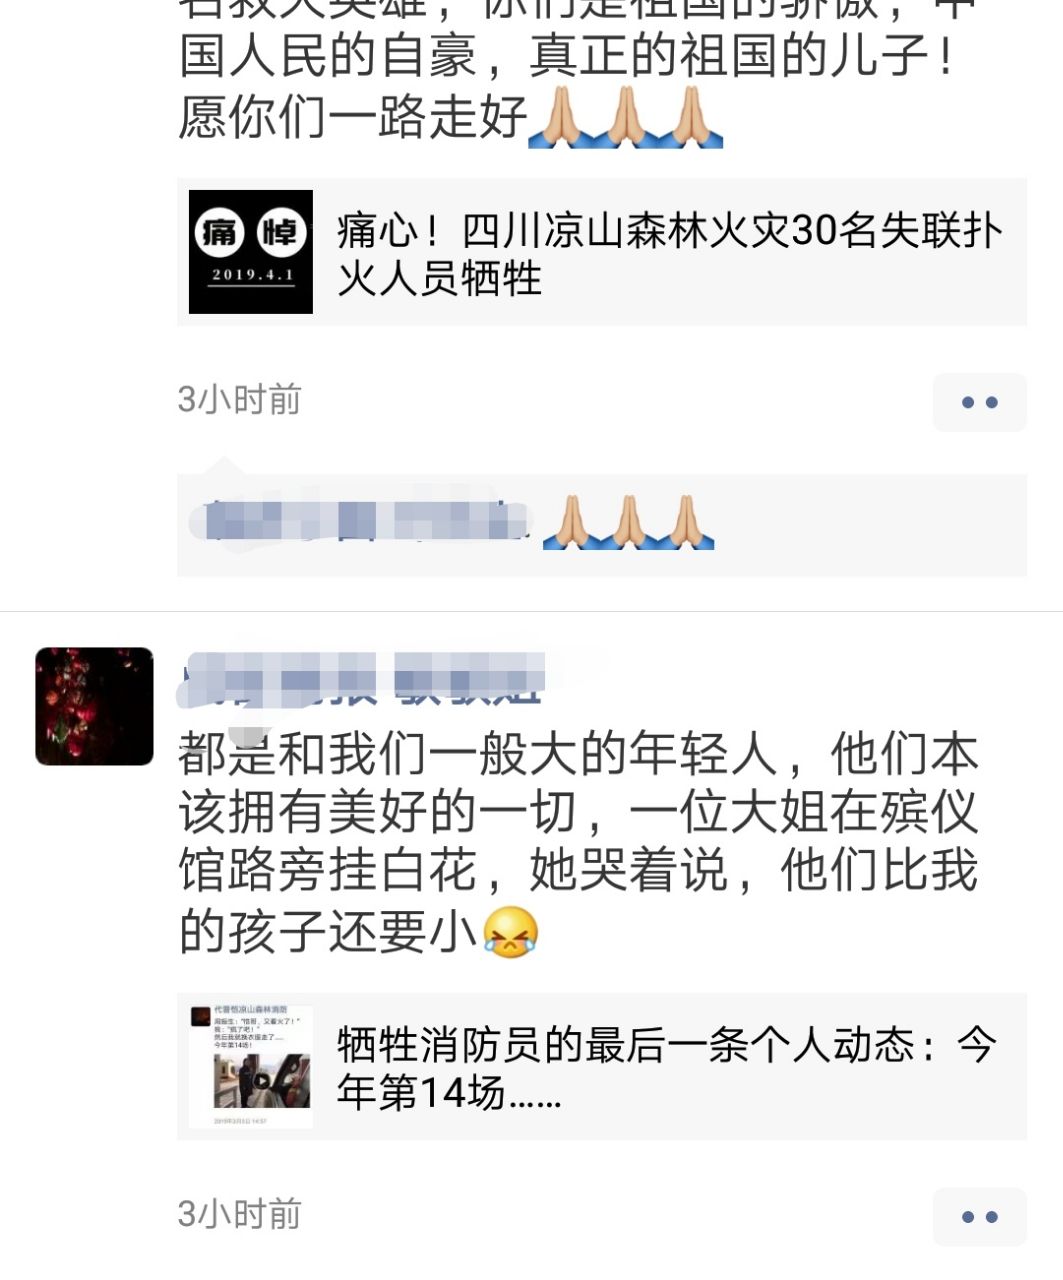The width and height of the screenshot is (1063, 1280).
Task: Tap the crying face emoji after 还要小
Action: (x=511, y=931)
